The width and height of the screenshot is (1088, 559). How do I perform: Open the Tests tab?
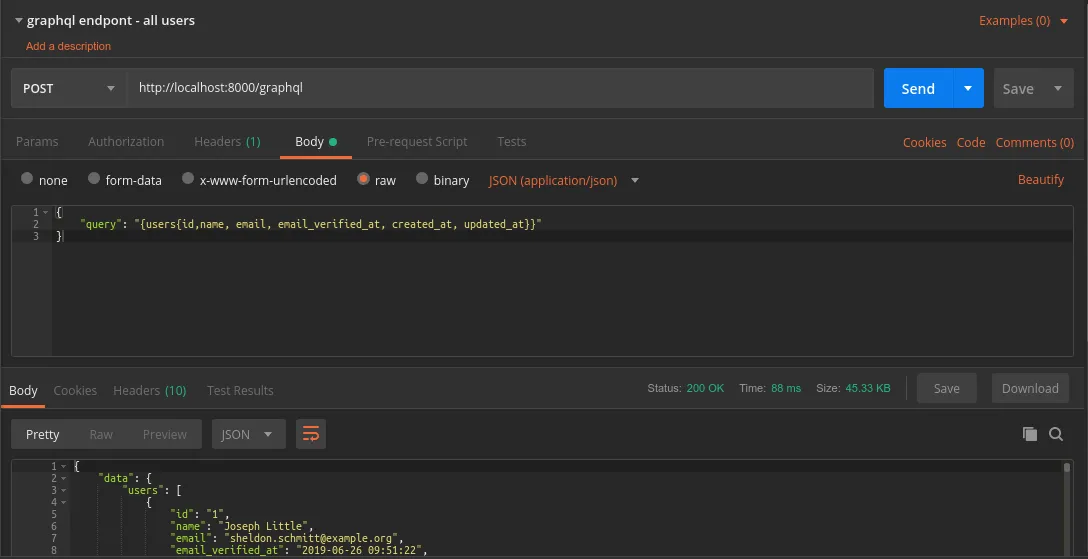[x=511, y=141]
